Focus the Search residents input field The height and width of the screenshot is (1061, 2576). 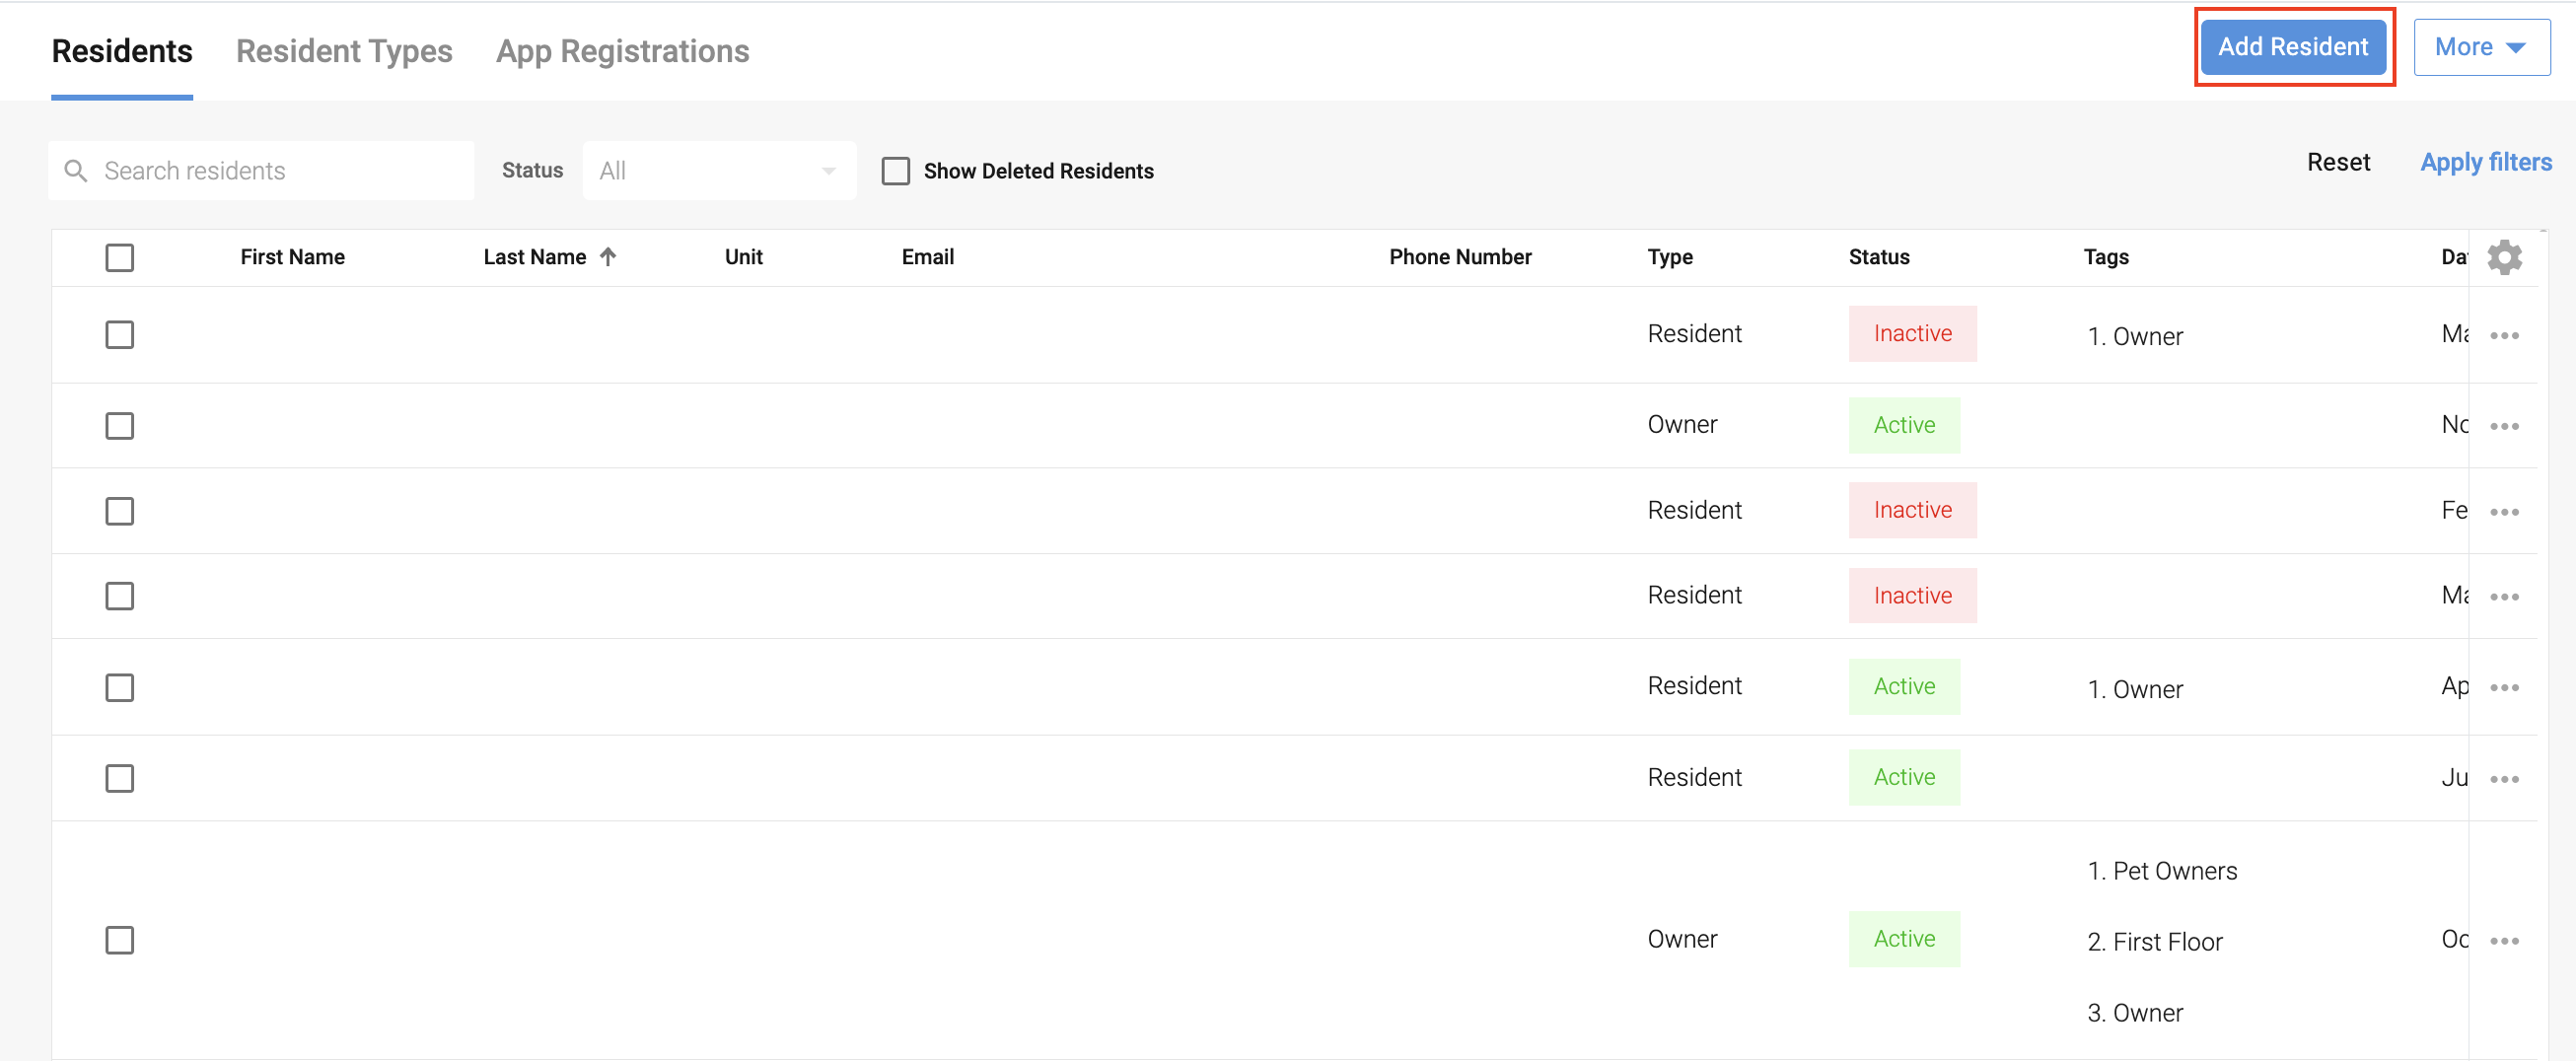pyautogui.click(x=280, y=171)
